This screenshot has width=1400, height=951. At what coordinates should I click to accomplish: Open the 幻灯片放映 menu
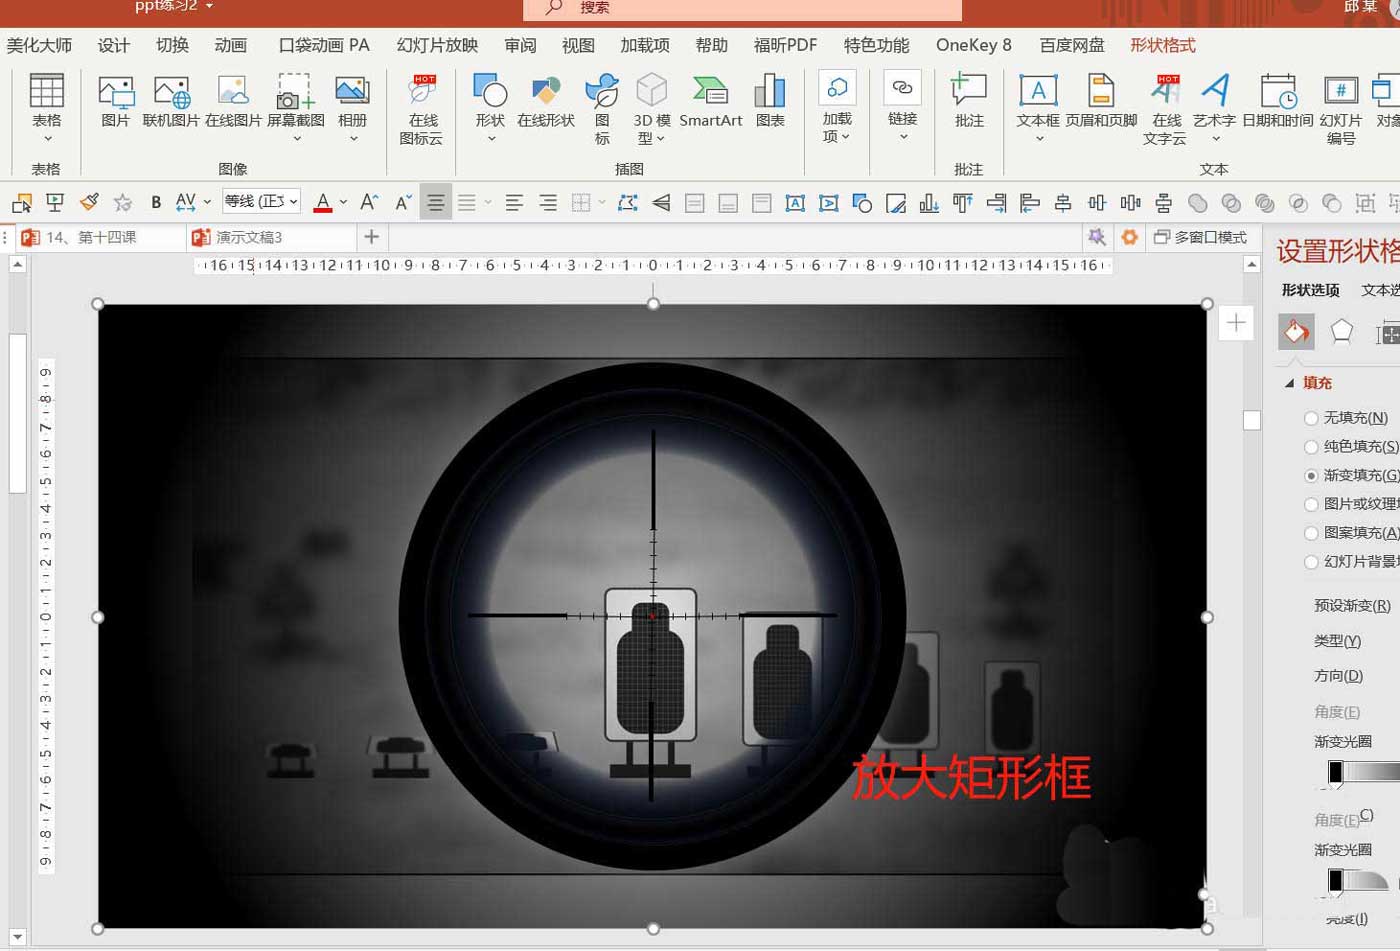pos(436,44)
